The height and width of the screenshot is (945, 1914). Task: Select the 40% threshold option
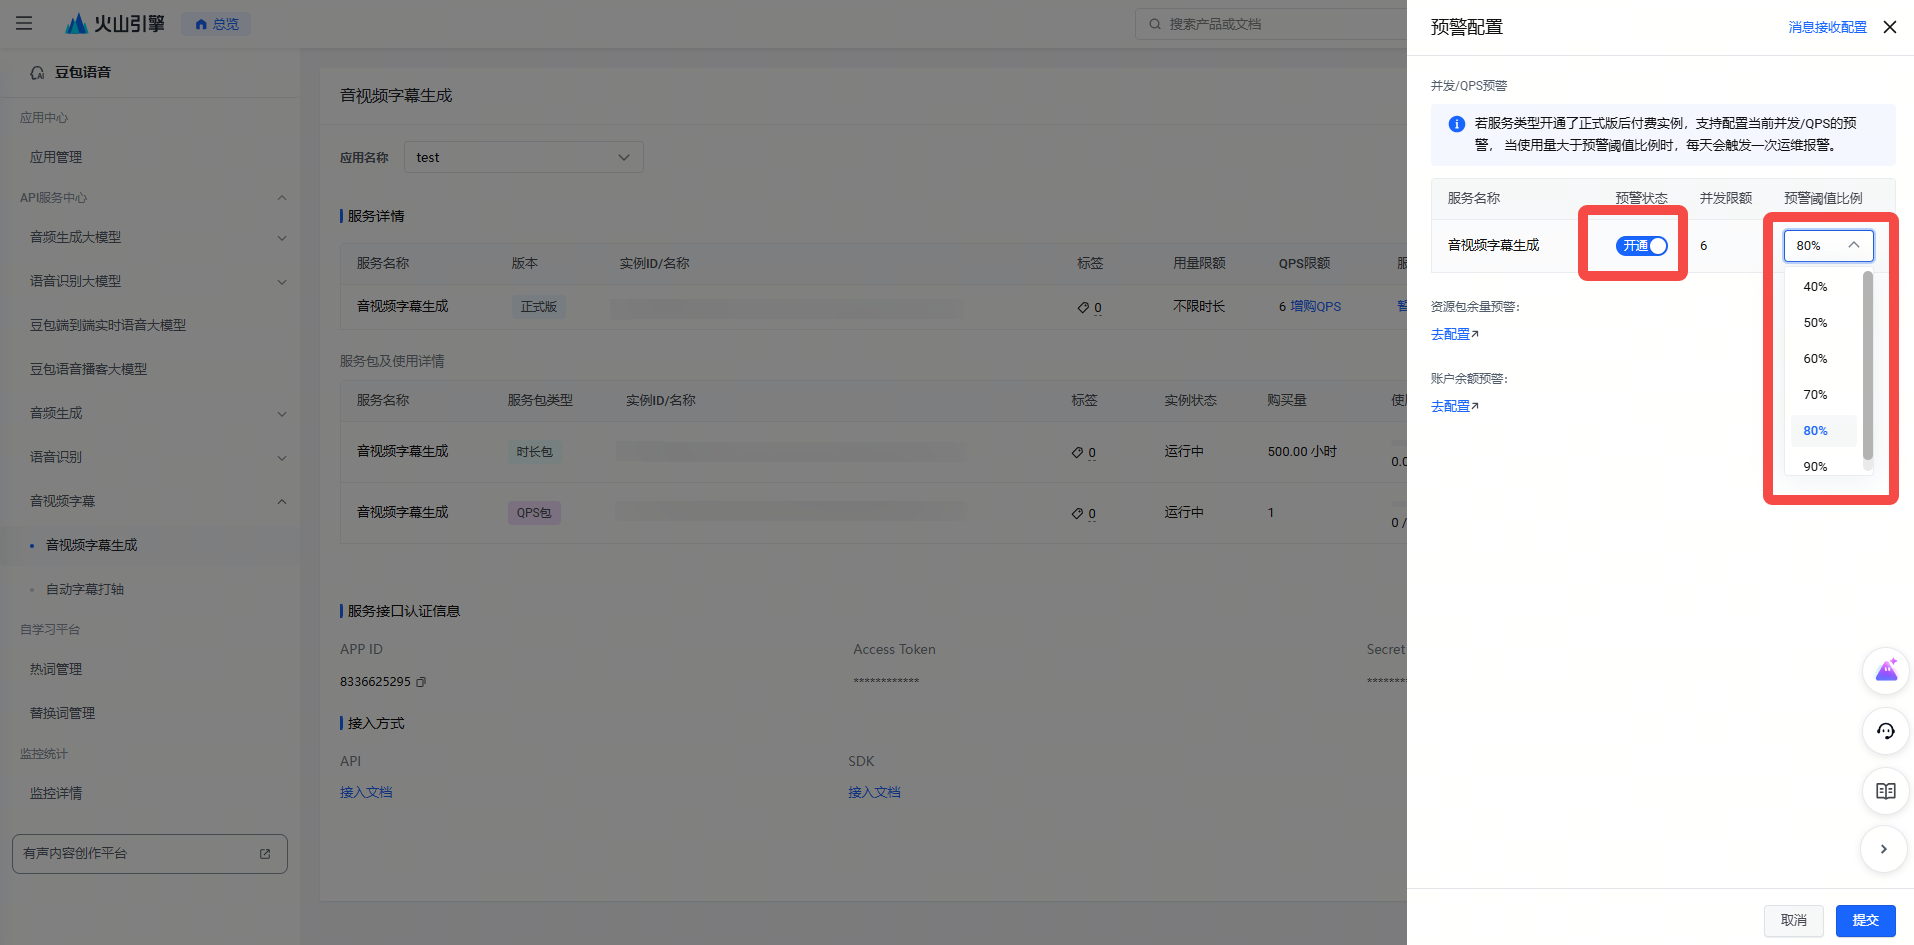point(1823,287)
